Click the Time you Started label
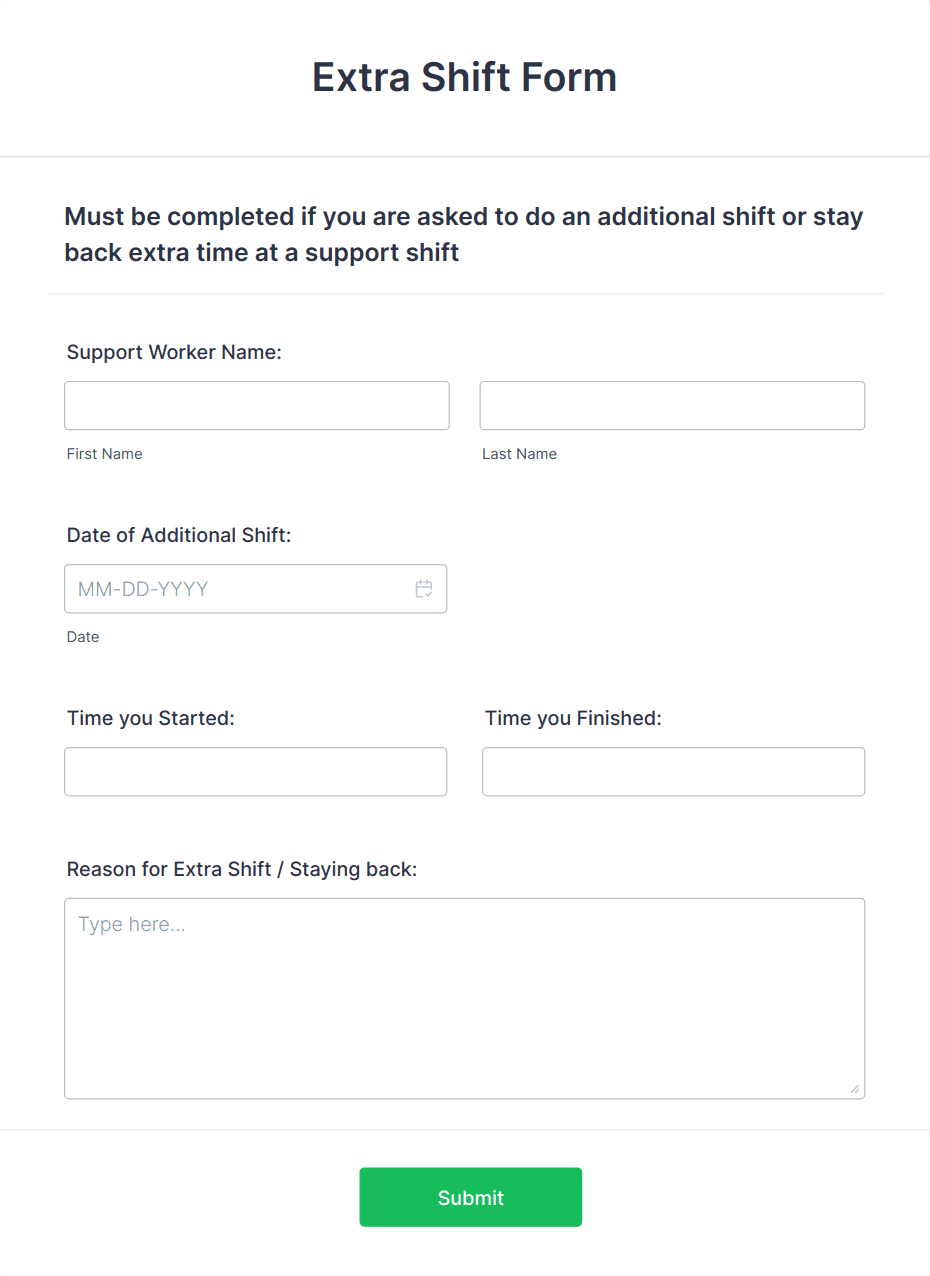 coord(150,717)
